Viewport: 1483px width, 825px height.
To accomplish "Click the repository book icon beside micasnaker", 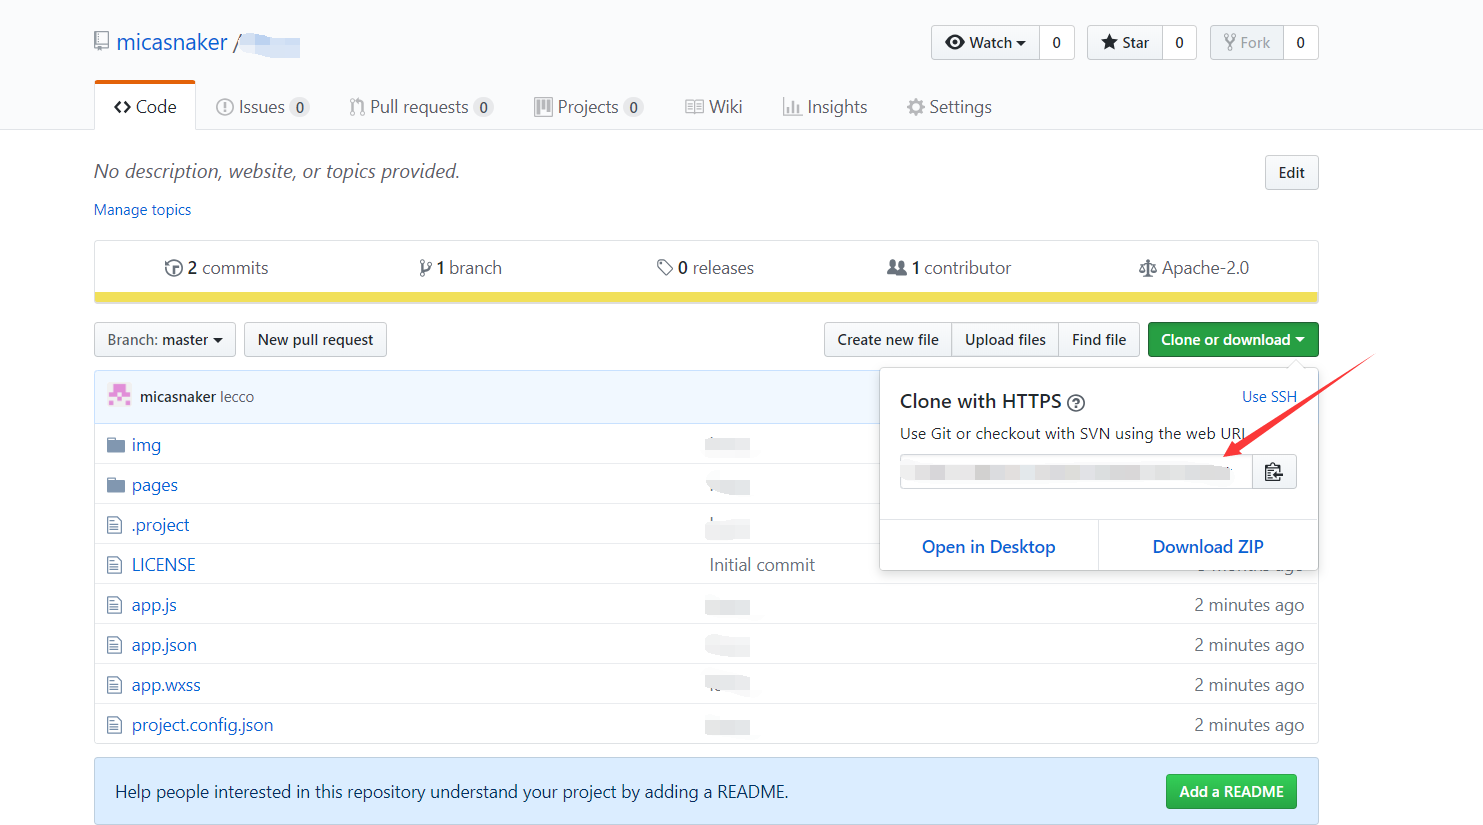I will pyautogui.click(x=101, y=41).
